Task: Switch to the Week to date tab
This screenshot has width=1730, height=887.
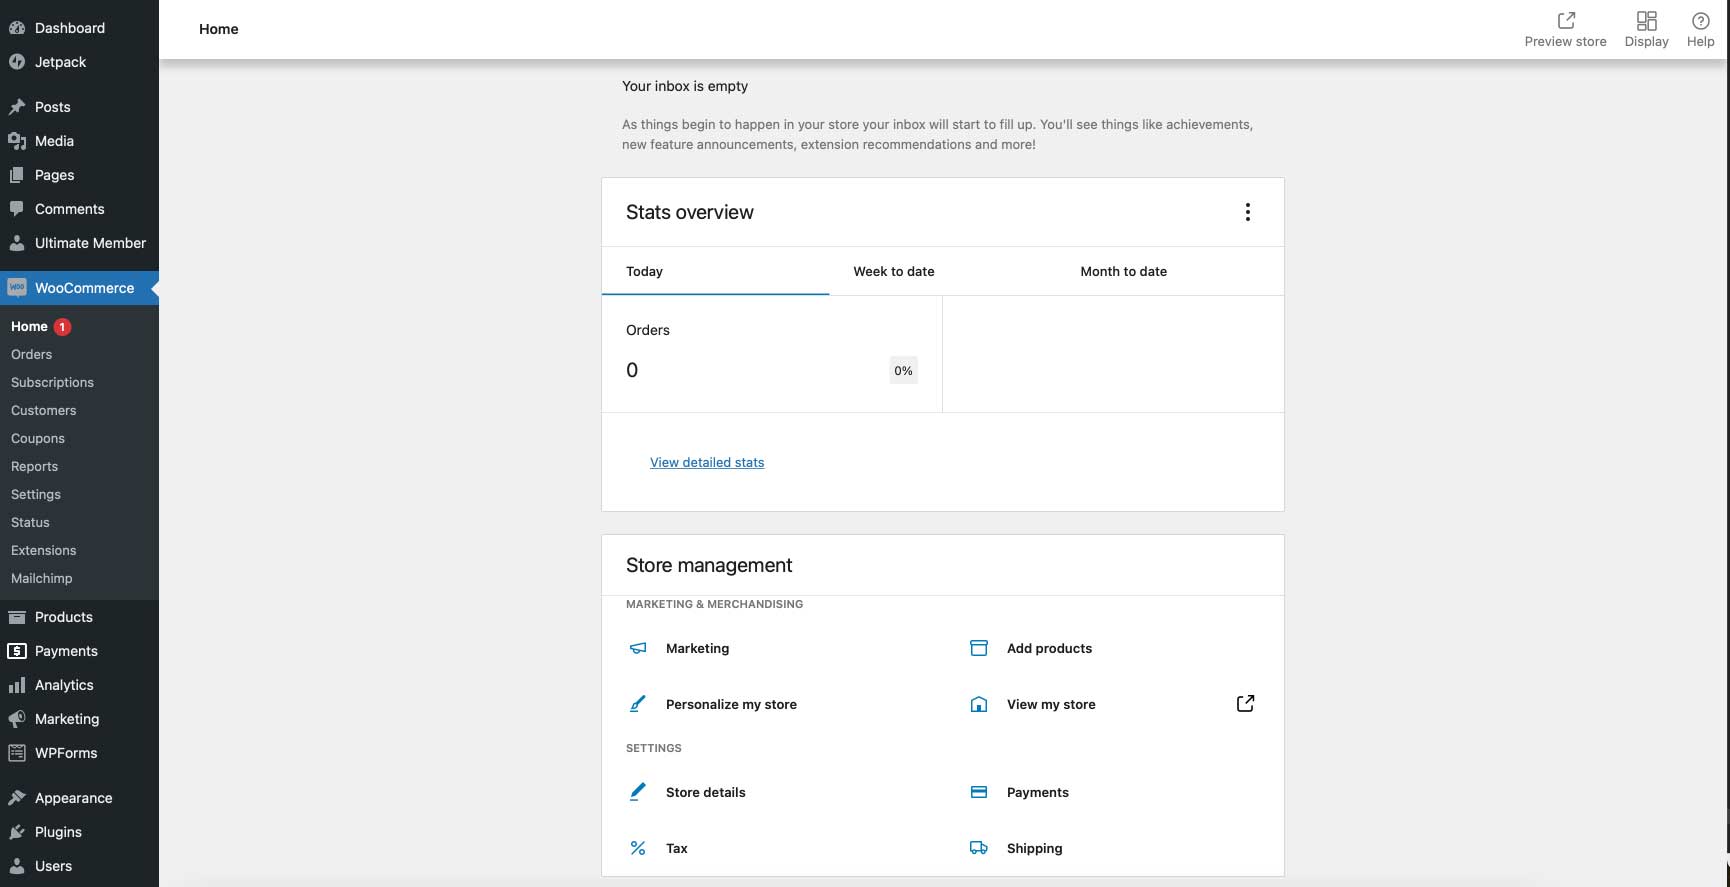Action: (943, 271)
